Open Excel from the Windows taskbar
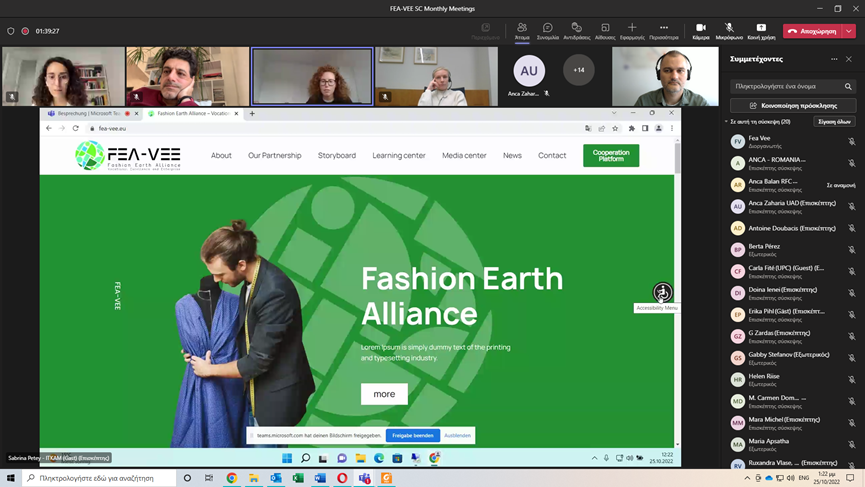The width and height of the screenshot is (865, 487). pyautogui.click(x=298, y=478)
